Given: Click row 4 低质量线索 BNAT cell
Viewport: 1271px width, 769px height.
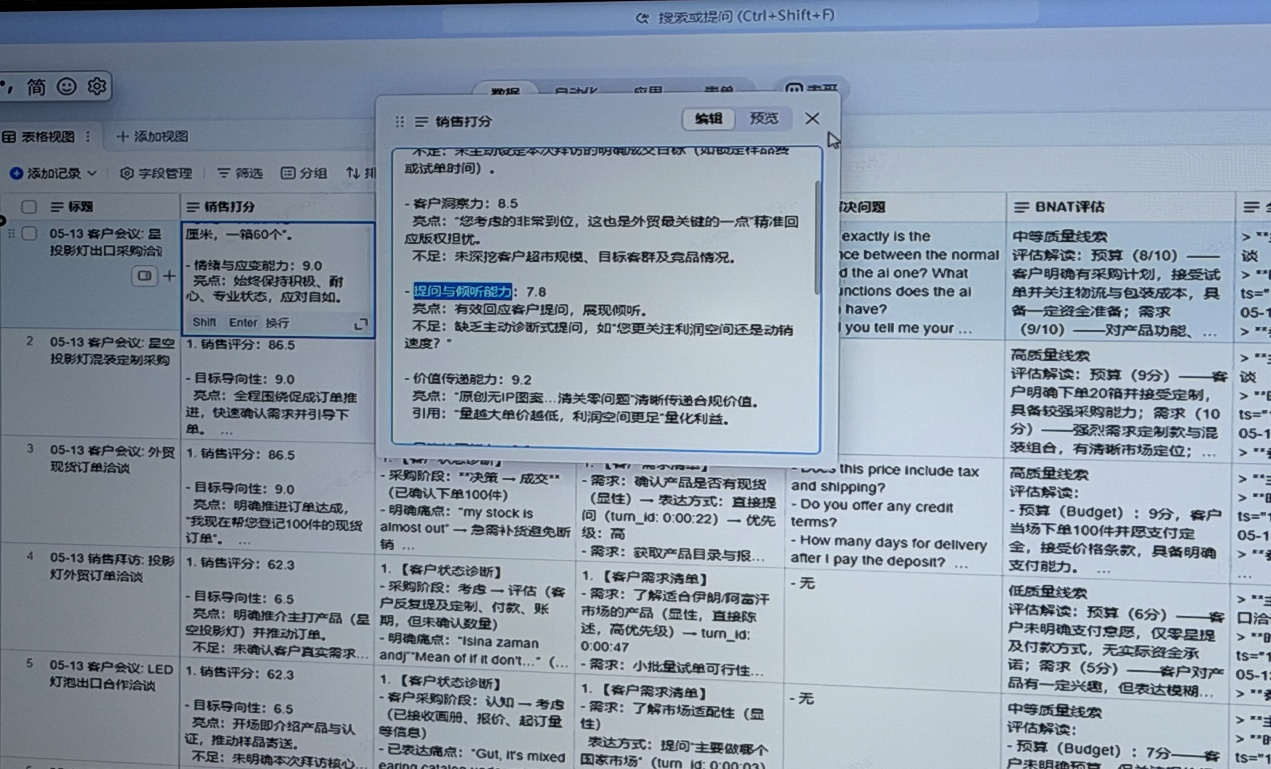Looking at the screenshot, I should point(1118,637).
